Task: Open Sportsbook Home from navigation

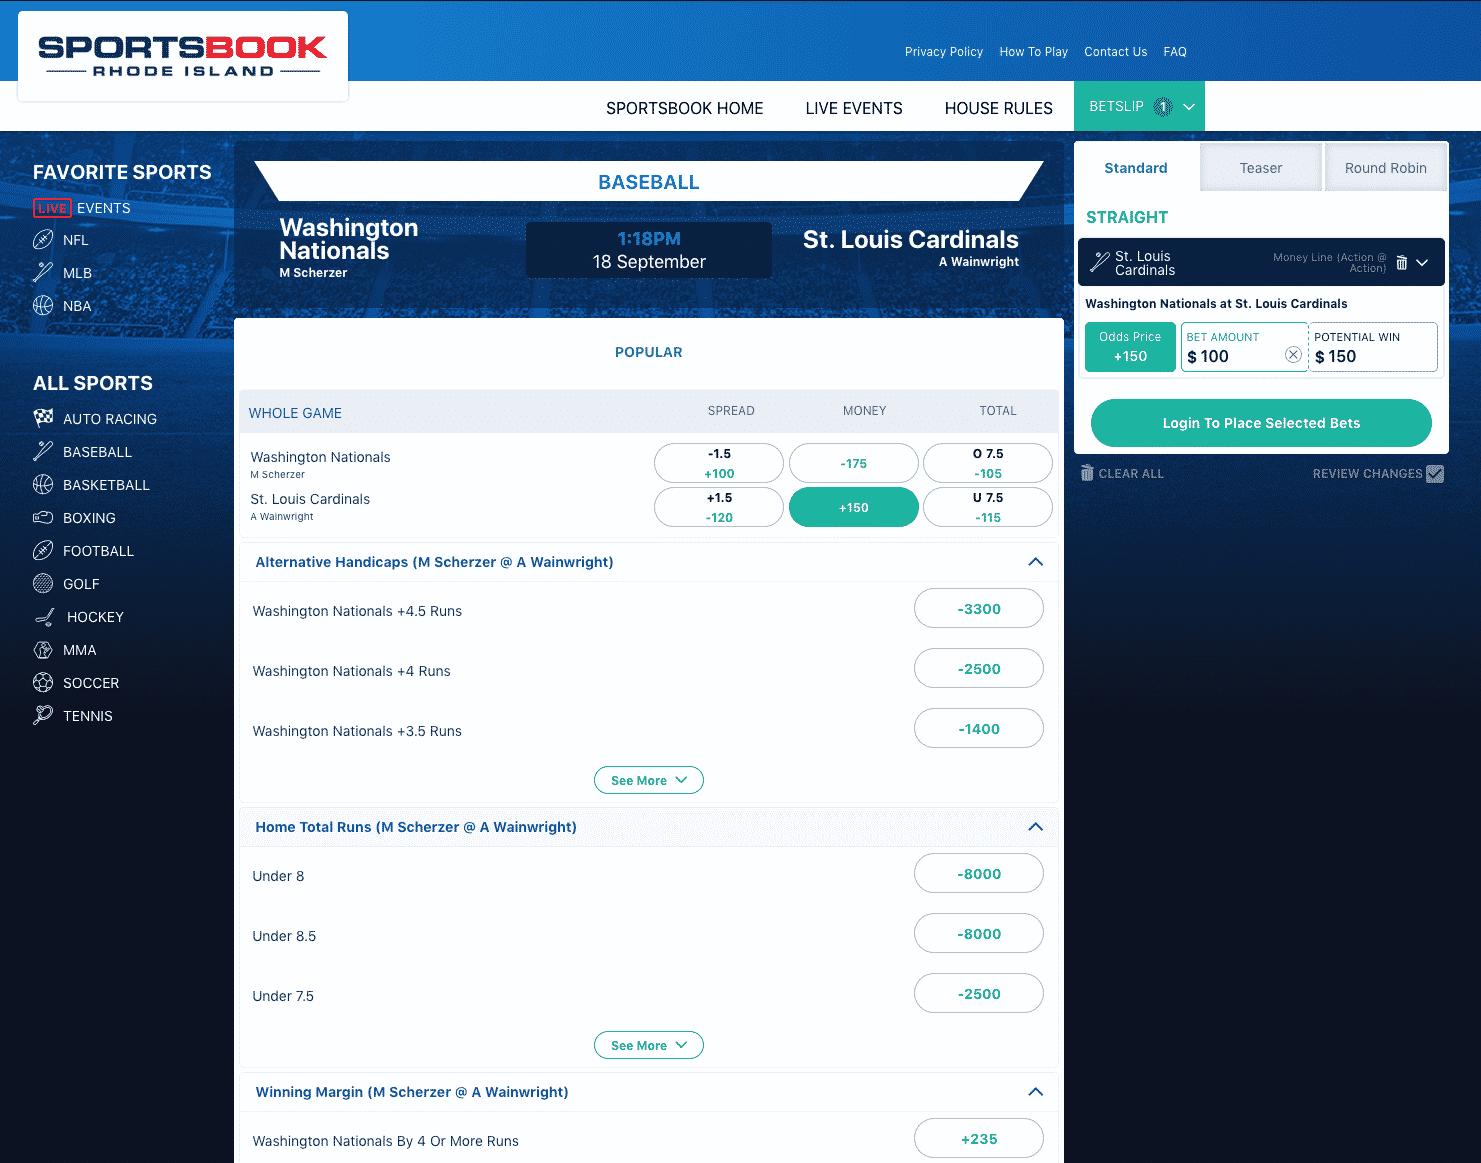Action: click(685, 108)
